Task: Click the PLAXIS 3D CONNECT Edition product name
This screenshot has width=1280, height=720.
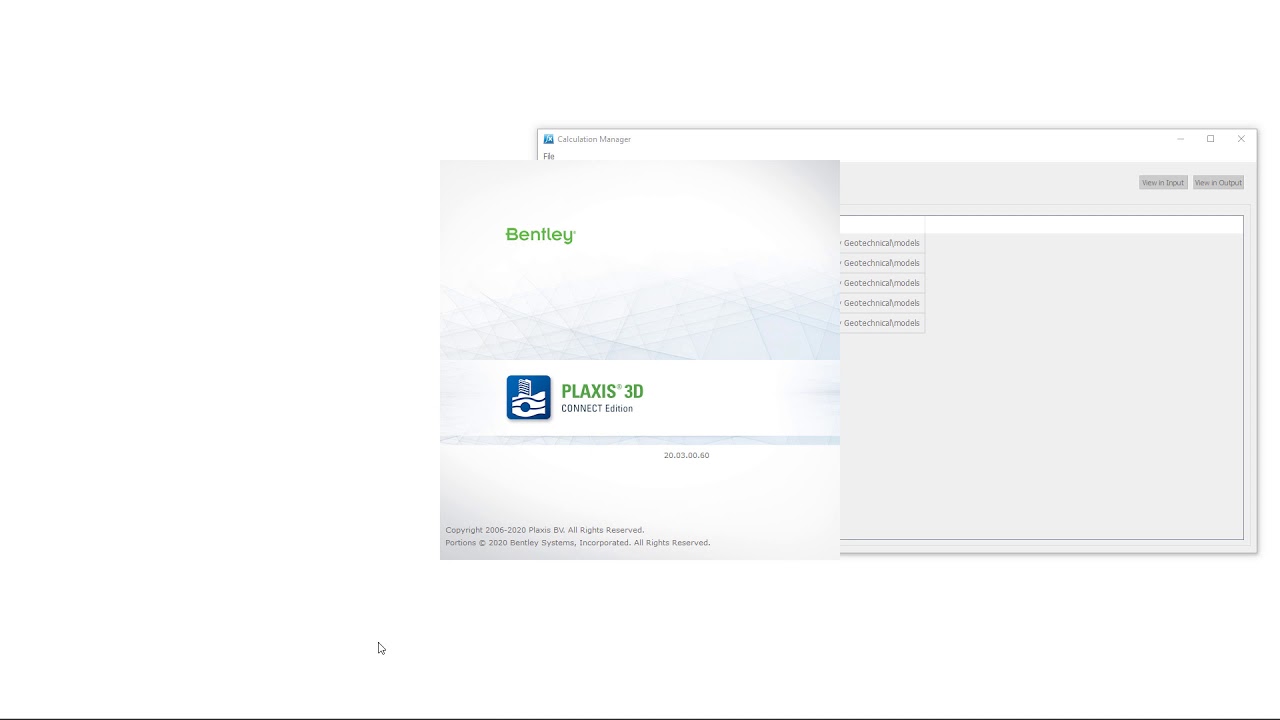Action: click(602, 398)
